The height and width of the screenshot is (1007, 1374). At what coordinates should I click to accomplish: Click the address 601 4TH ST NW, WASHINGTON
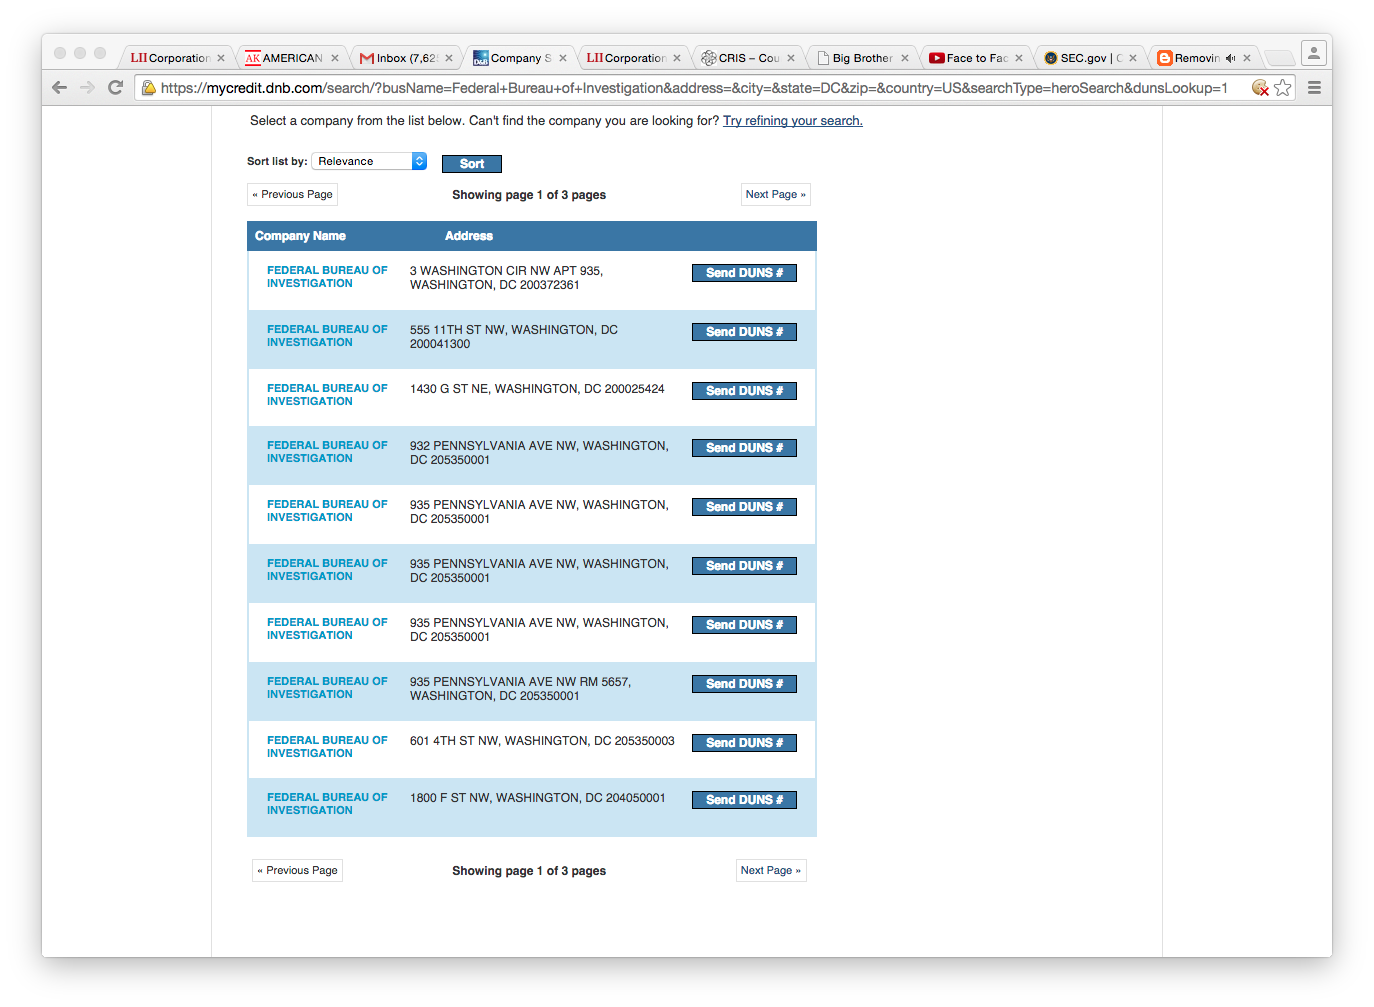click(542, 741)
